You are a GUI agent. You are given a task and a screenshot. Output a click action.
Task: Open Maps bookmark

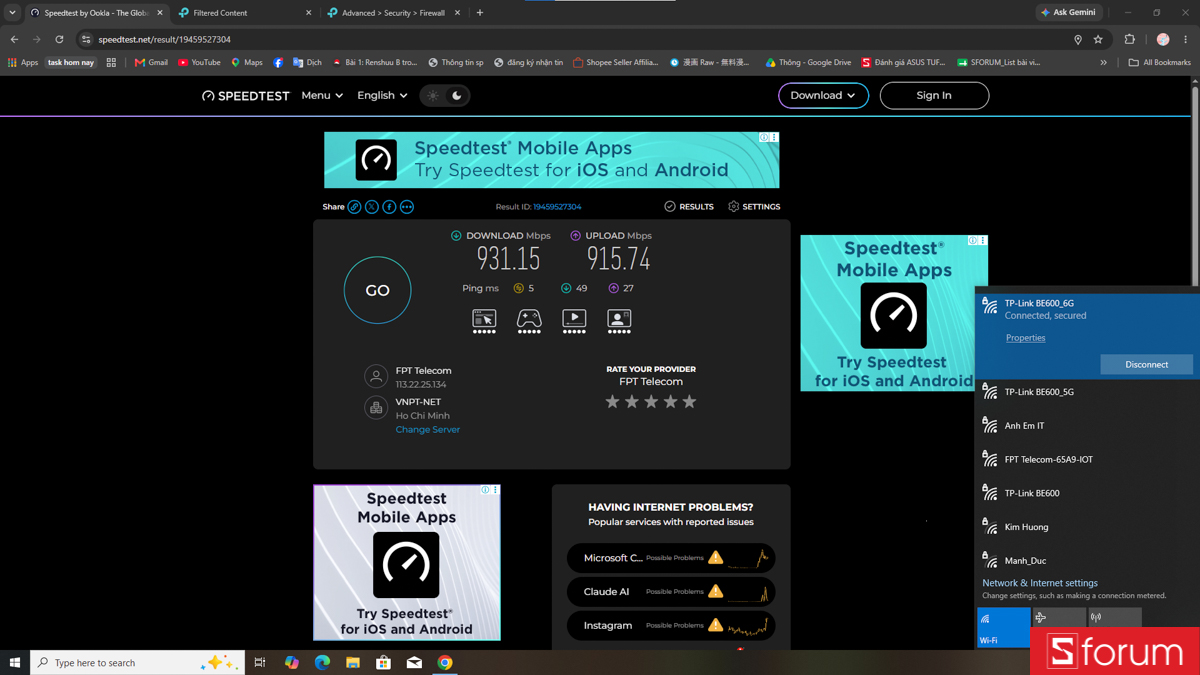pos(247,62)
